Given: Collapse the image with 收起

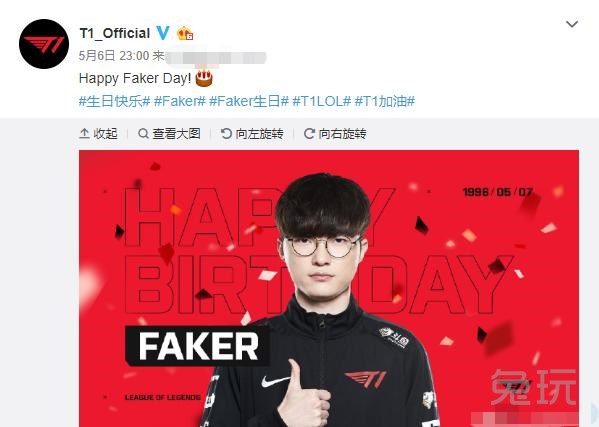Looking at the screenshot, I should coord(99,134).
